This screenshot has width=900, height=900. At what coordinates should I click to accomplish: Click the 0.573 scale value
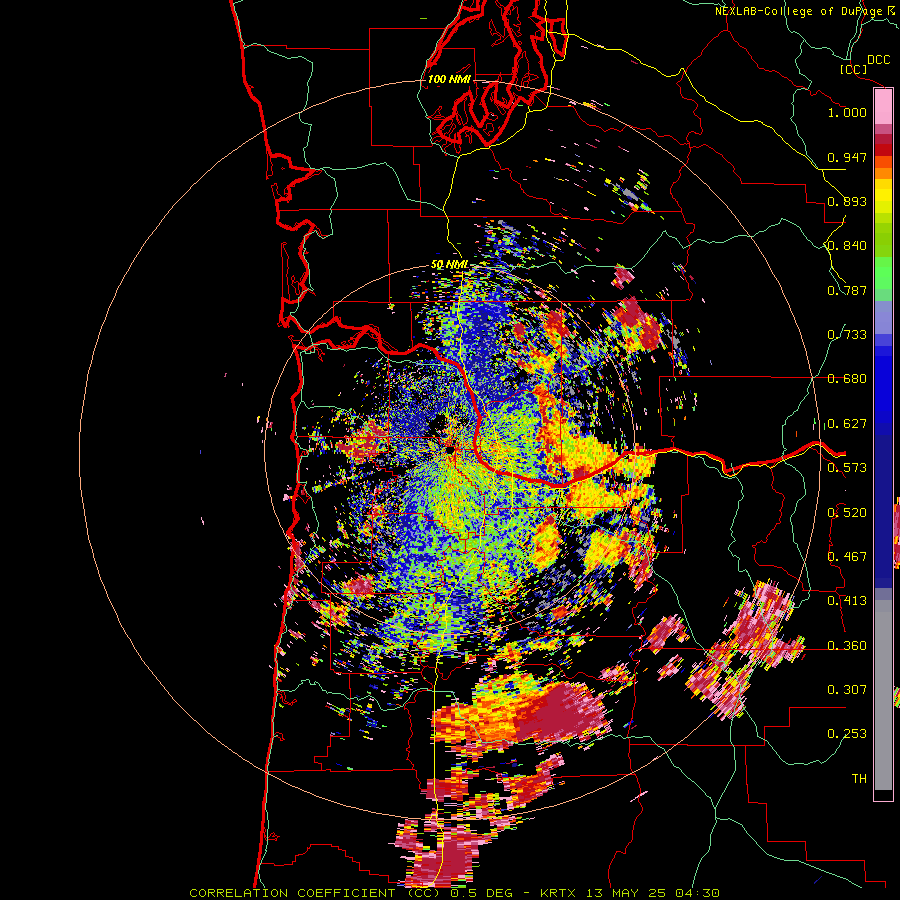[x=847, y=468]
